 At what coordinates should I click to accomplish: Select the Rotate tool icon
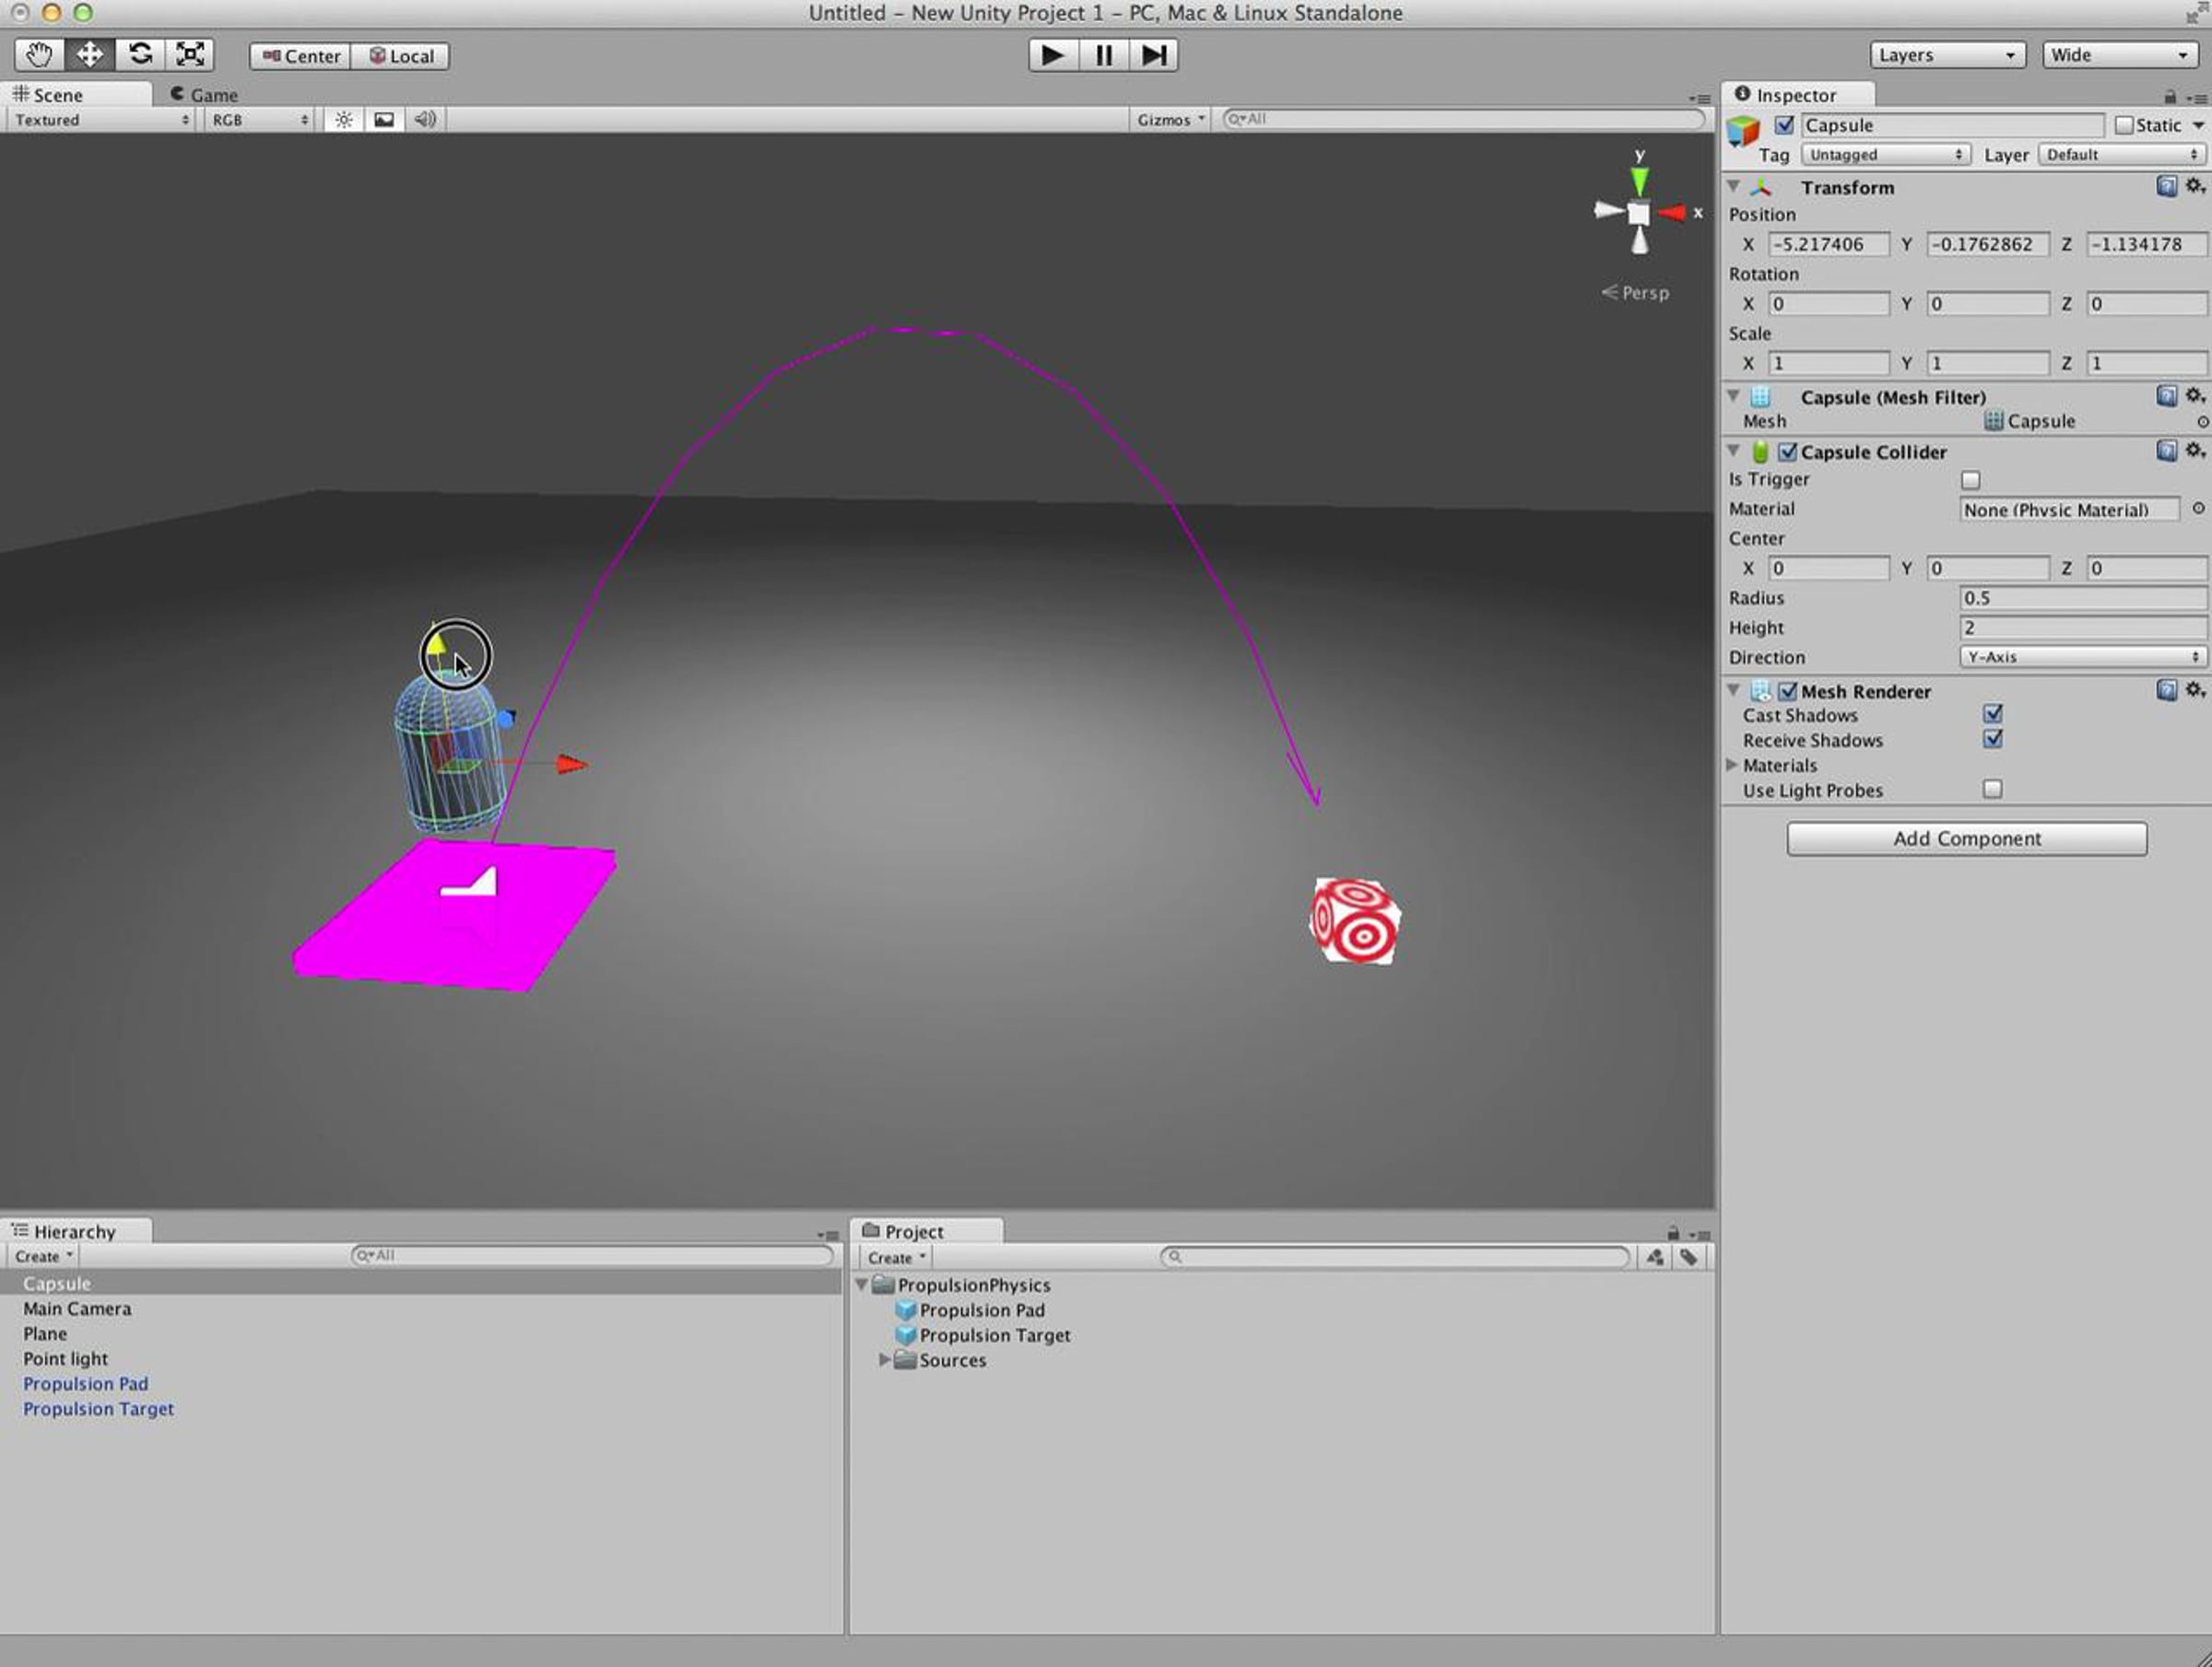[x=140, y=55]
